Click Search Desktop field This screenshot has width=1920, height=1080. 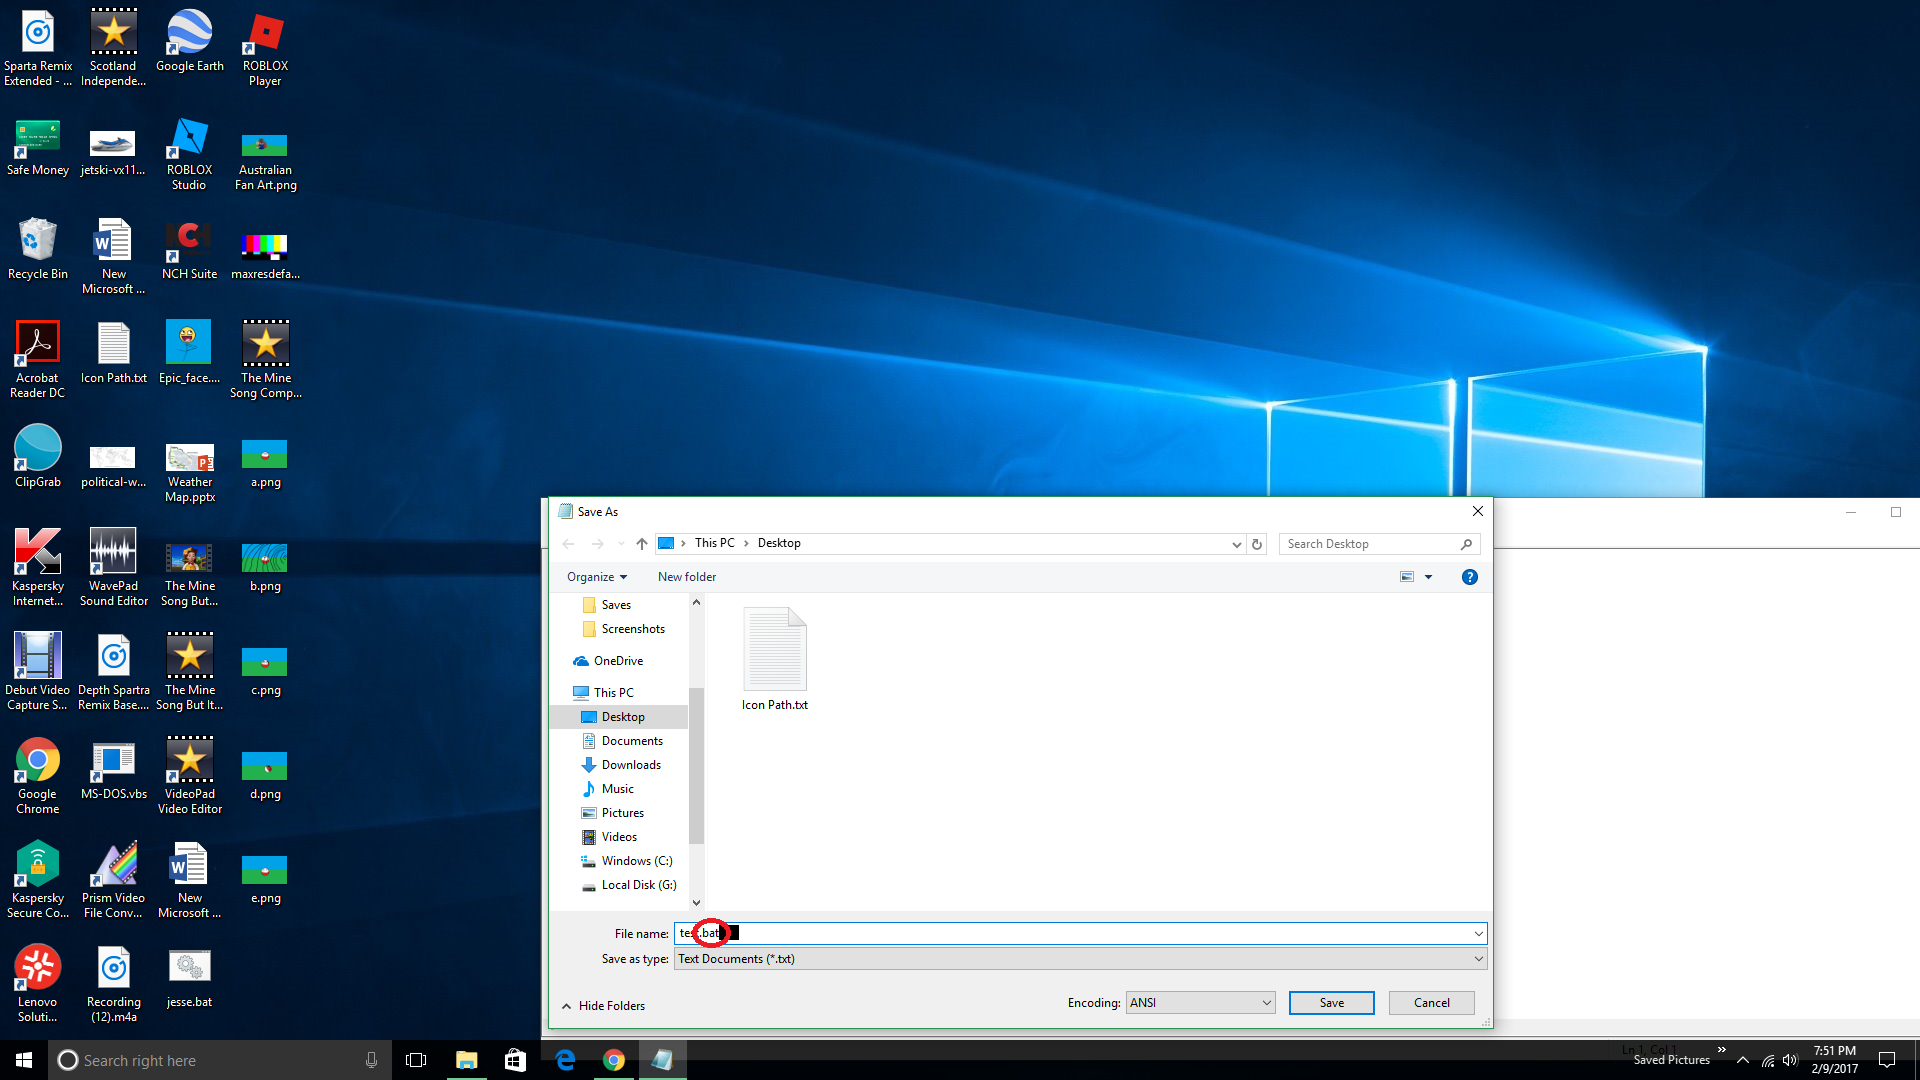click(1379, 544)
